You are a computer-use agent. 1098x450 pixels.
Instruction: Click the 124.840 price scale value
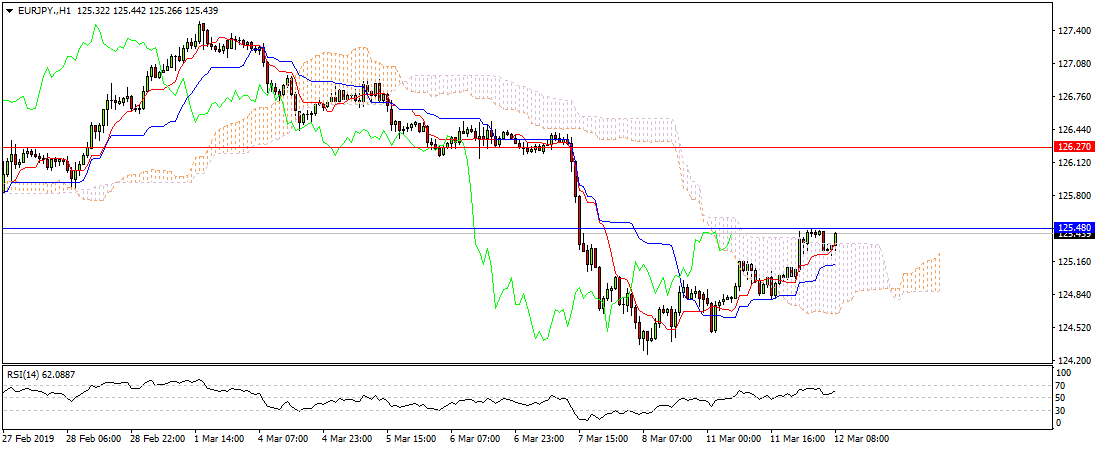pos(1074,295)
